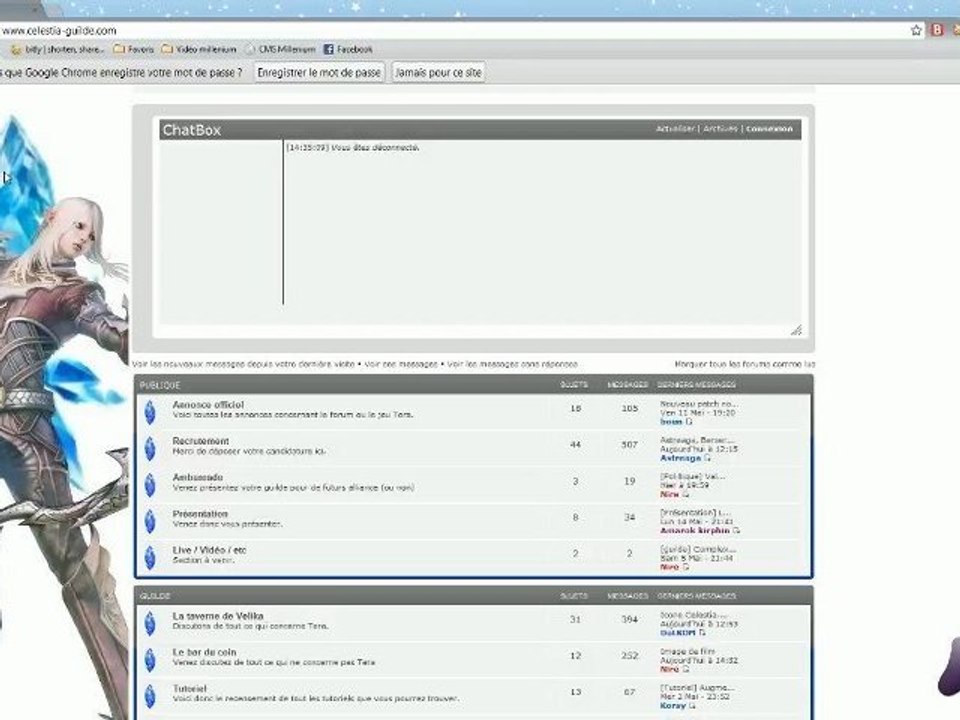960x720 pixels.
Task: Open the profile of user Astreaga
Action: pyautogui.click(x=680, y=458)
